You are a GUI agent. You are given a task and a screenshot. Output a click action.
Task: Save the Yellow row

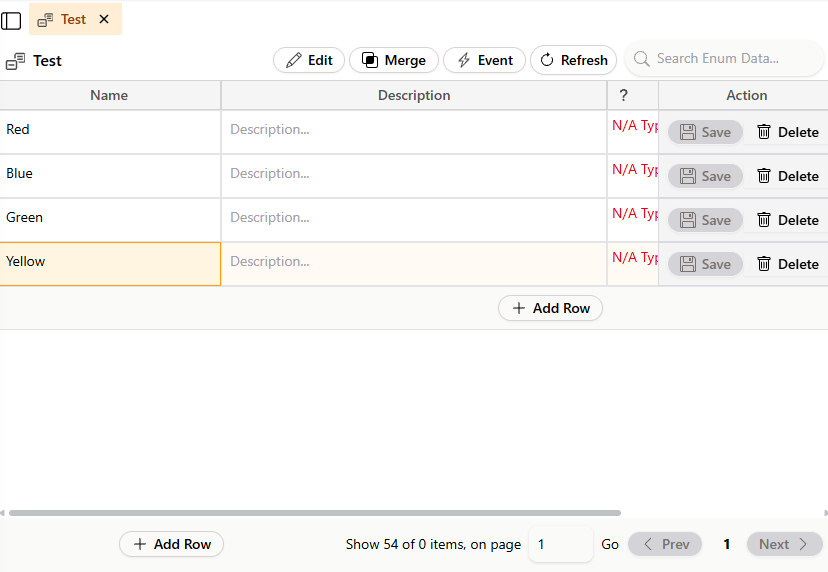(705, 264)
